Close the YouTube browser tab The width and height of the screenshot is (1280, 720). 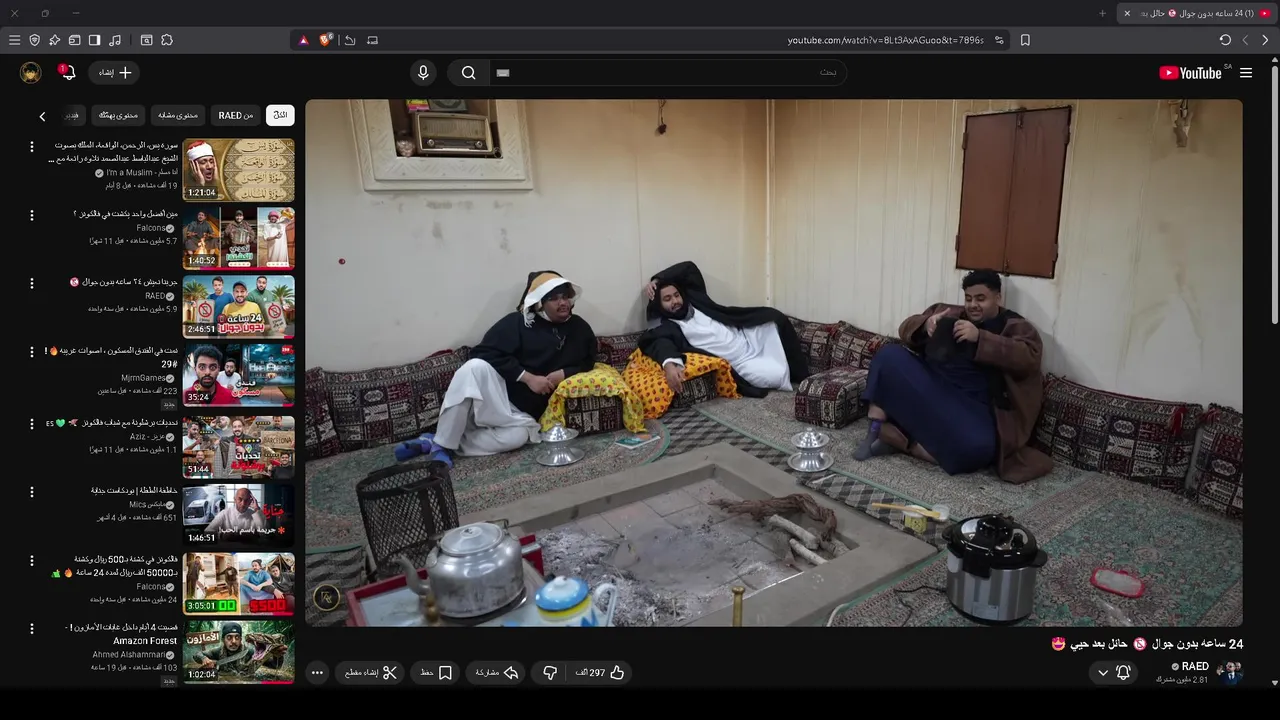(1127, 13)
